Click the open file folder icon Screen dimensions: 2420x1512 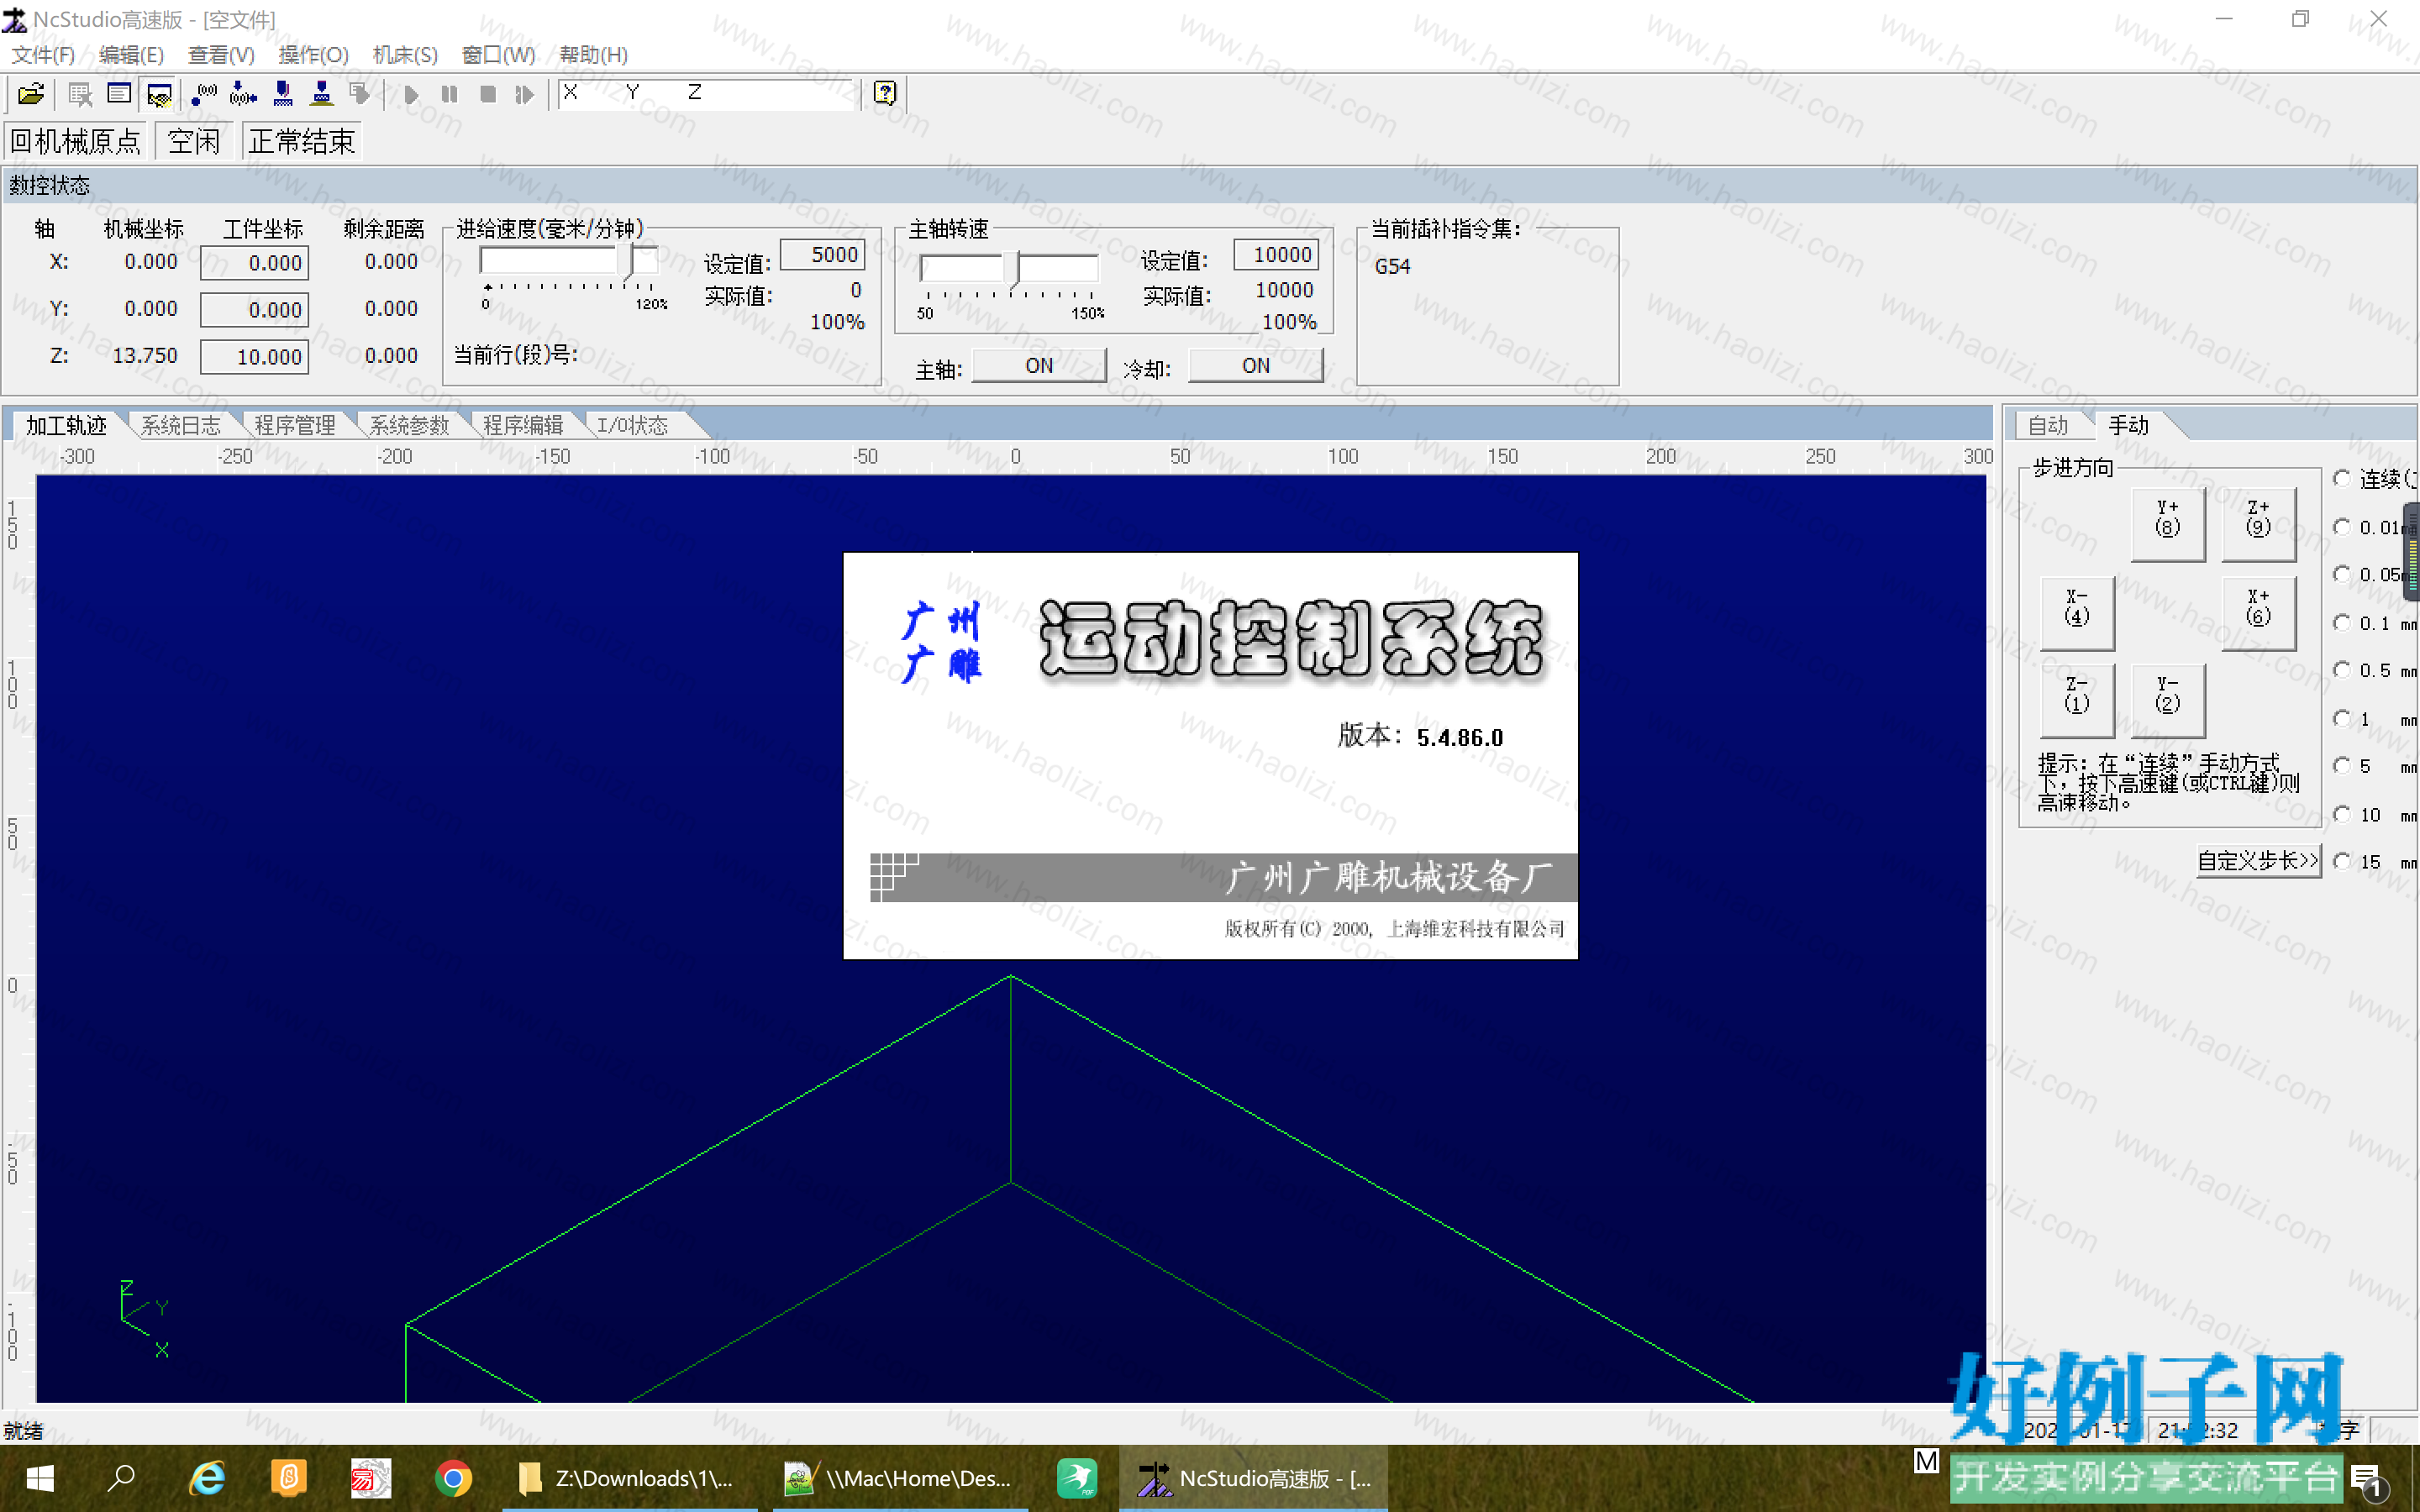(31, 94)
